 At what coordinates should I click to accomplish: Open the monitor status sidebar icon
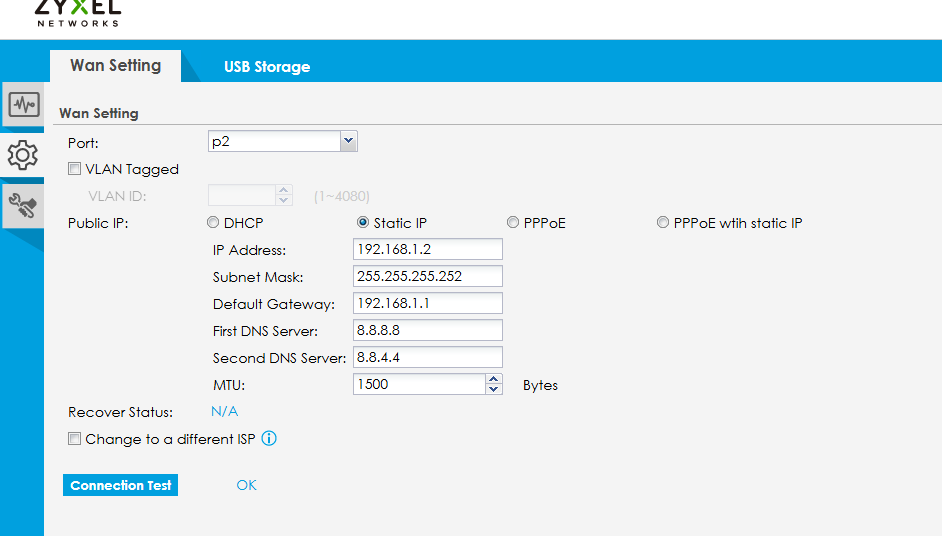[23, 105]
